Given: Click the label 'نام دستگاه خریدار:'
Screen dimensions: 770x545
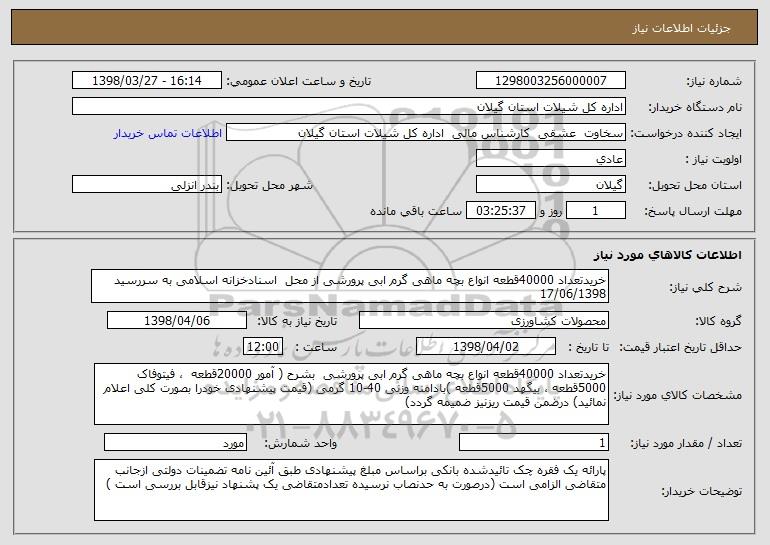Looking at the screenshot, I should pos(695,108).
